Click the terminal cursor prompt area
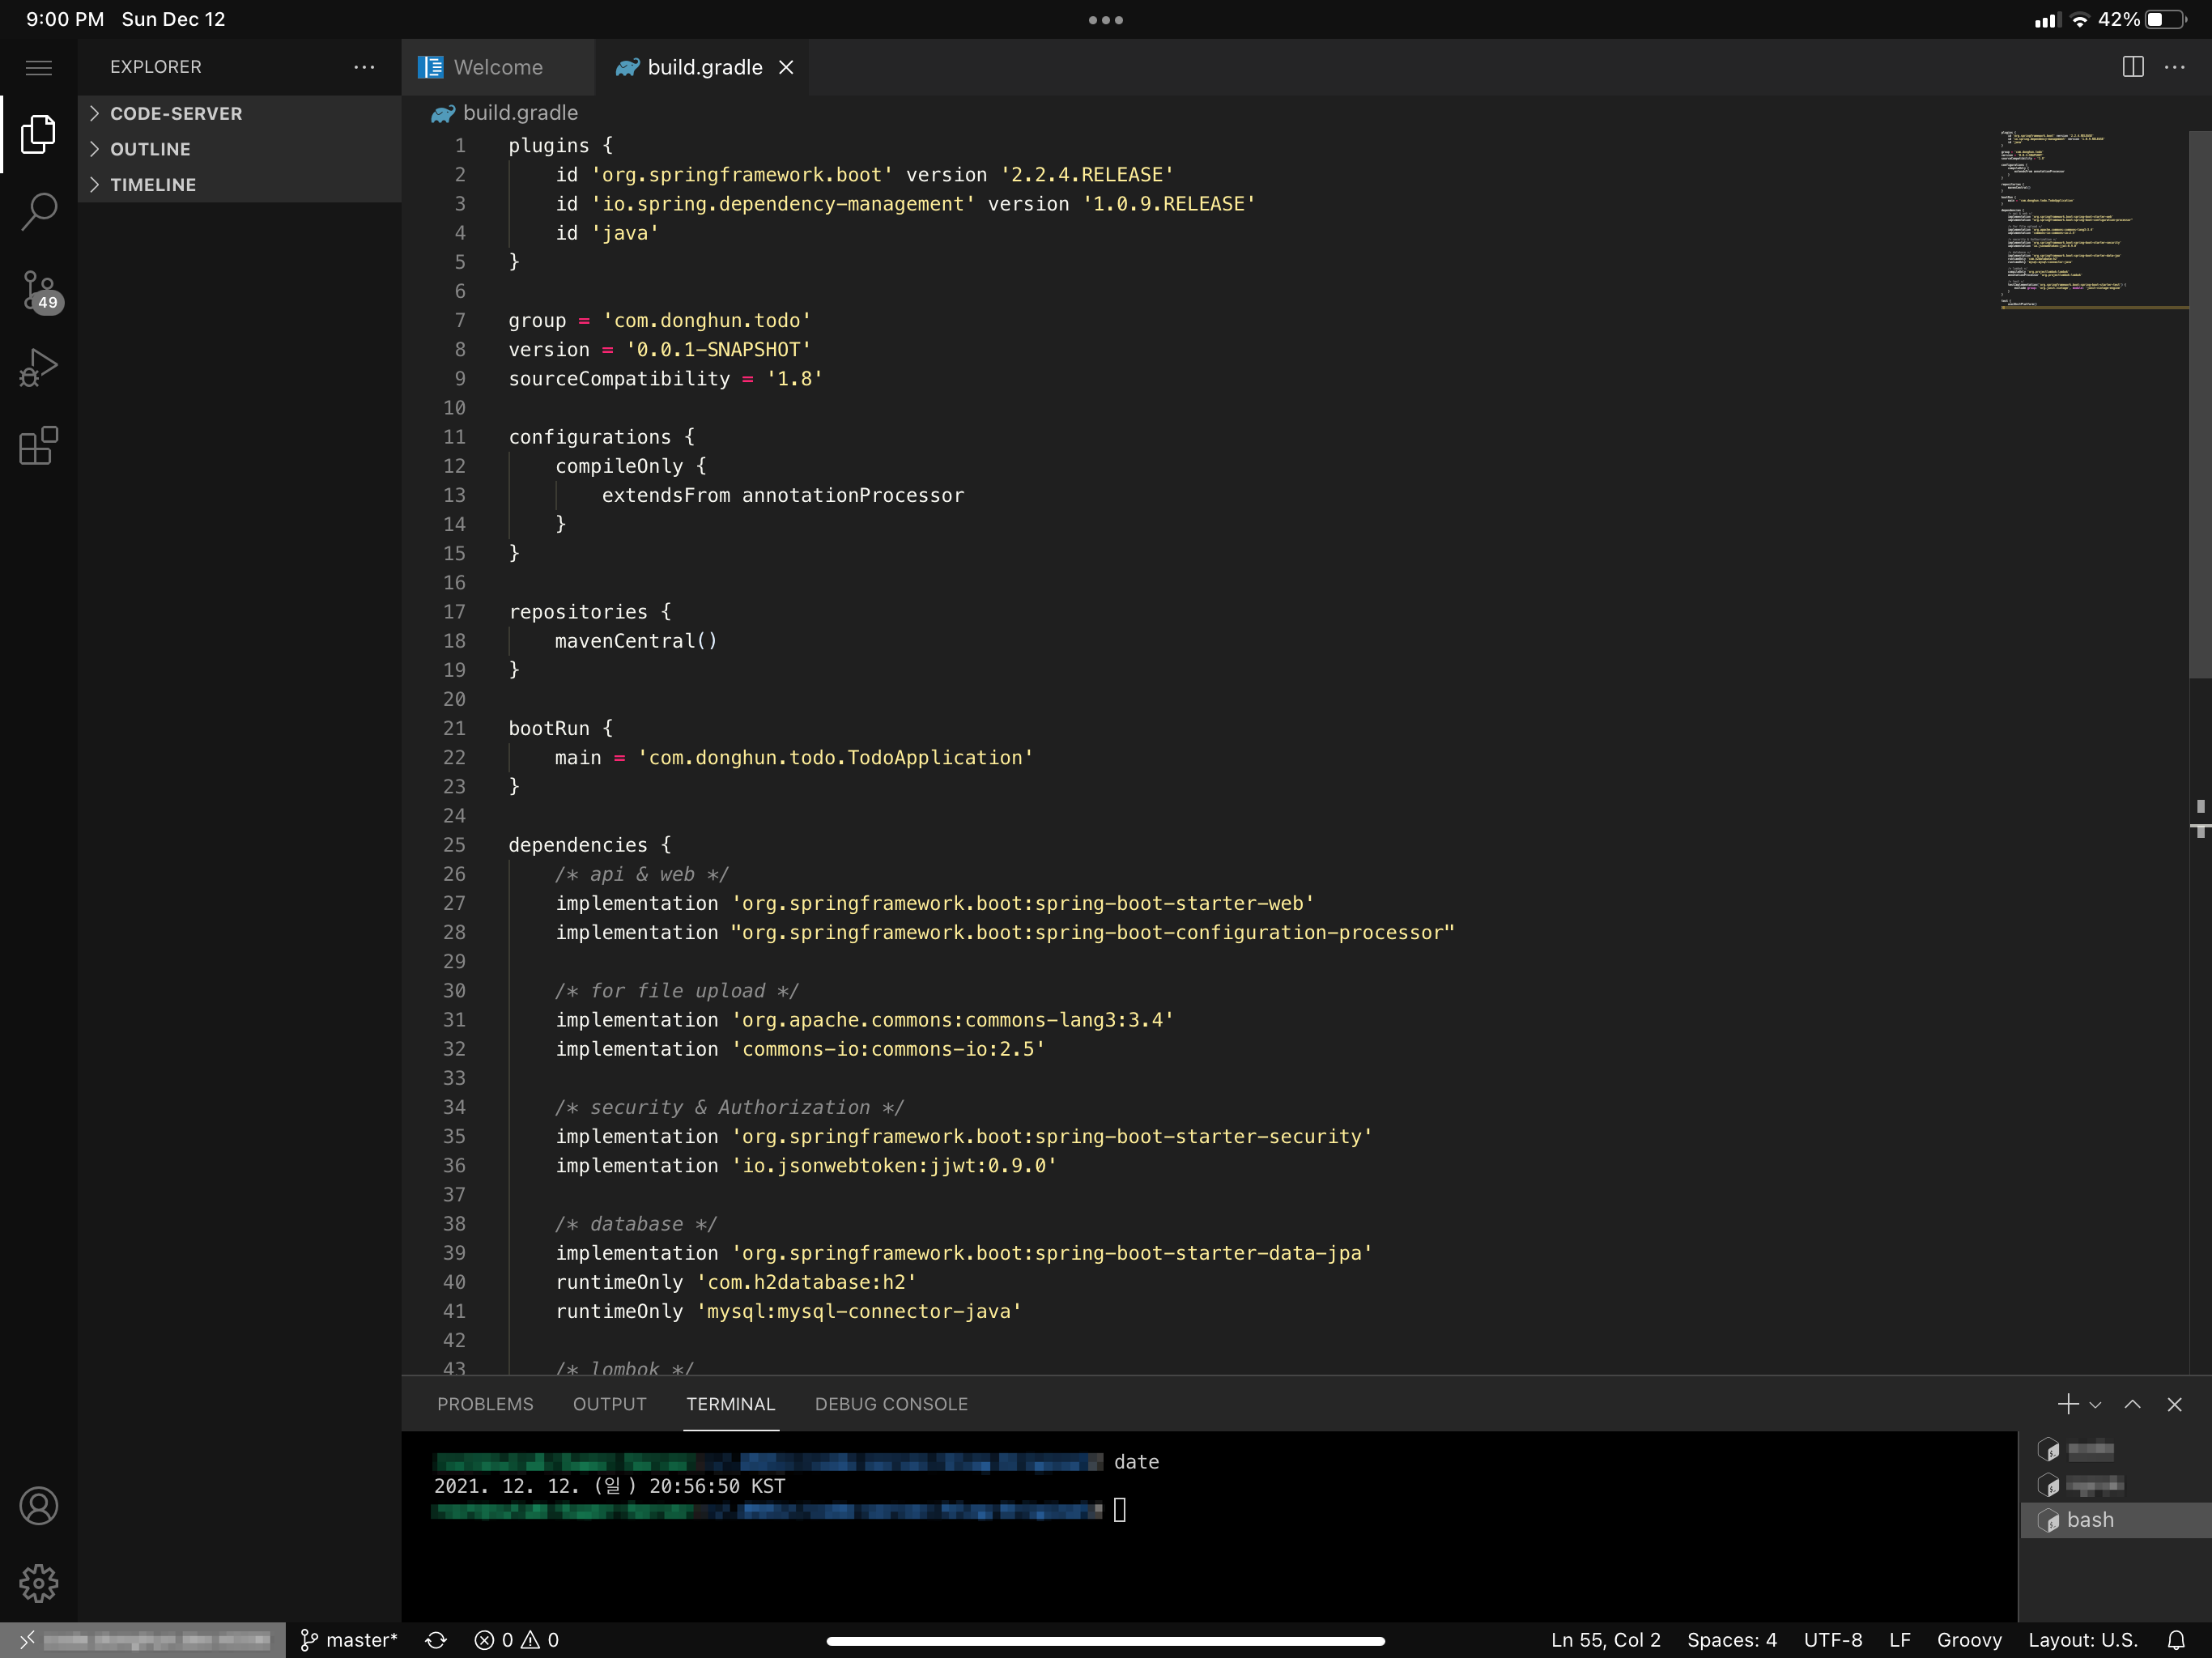The width and height of the screenshot is (2212, 1658). (1120, 1510)
